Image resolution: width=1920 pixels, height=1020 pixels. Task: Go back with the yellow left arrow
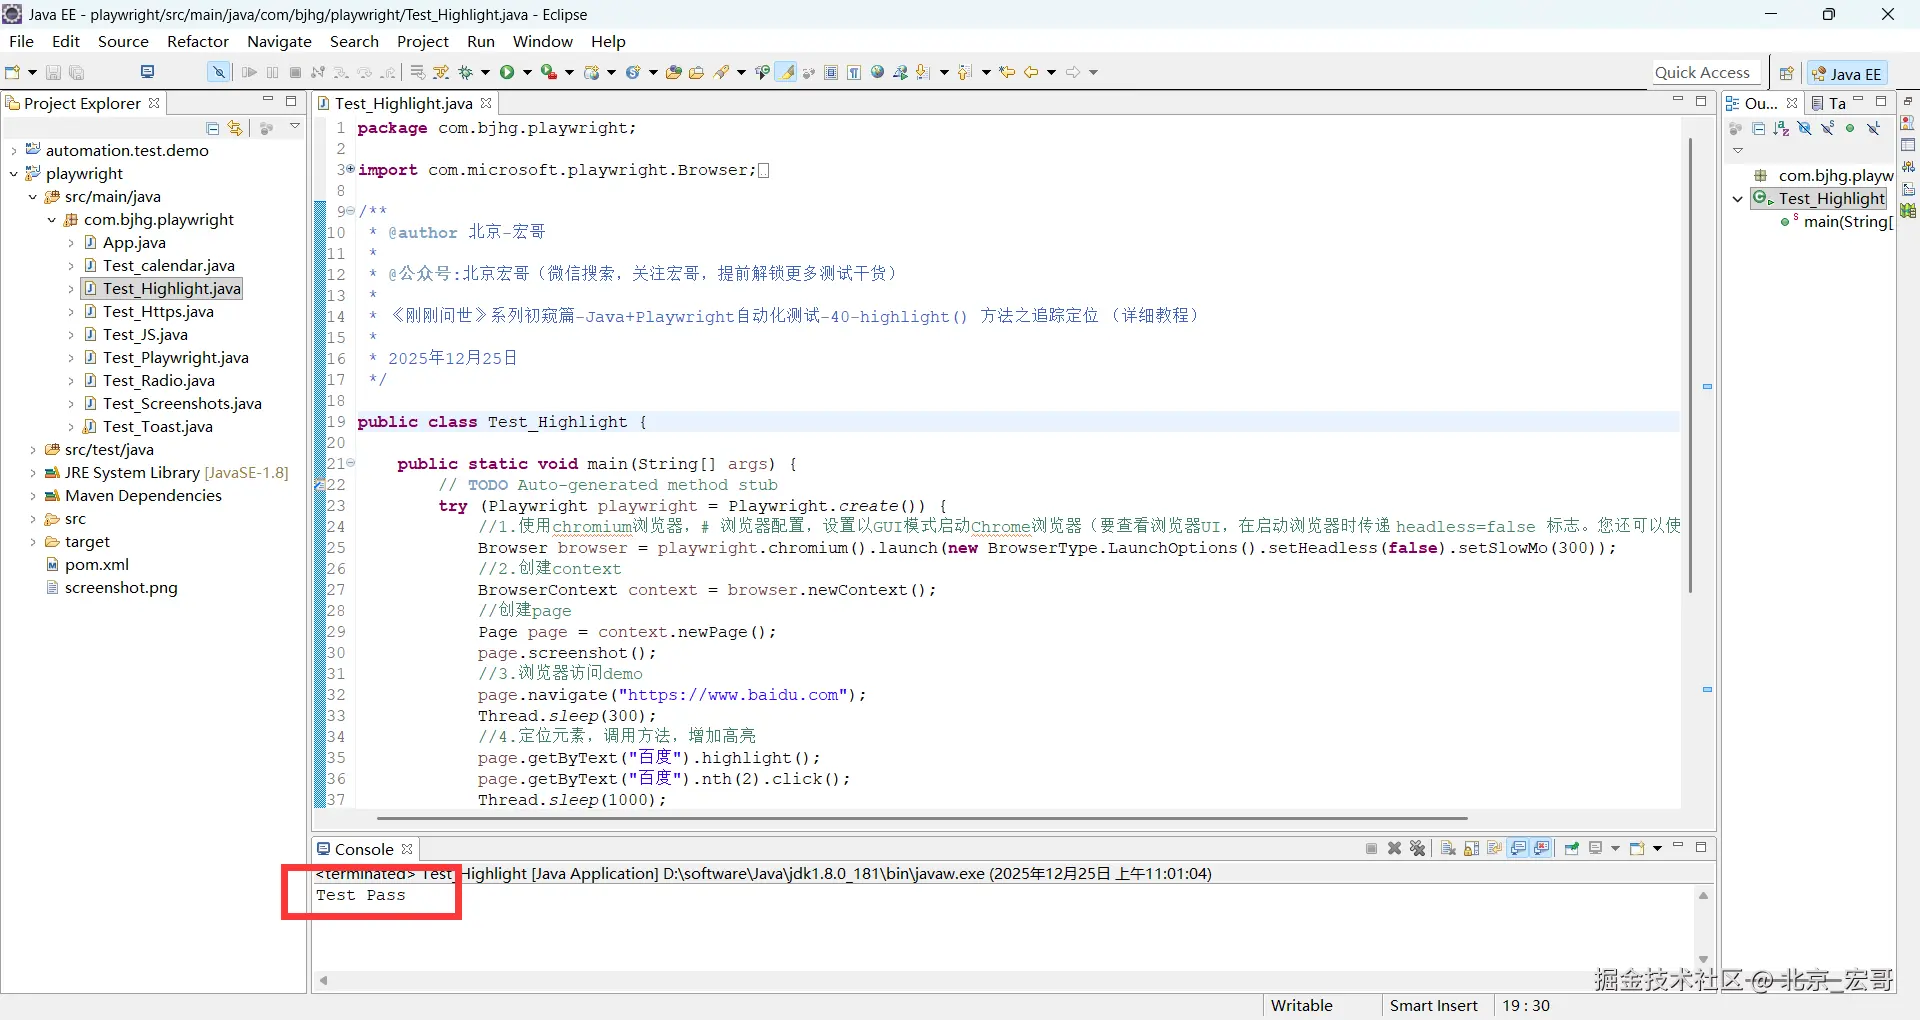pos(1031,72)
